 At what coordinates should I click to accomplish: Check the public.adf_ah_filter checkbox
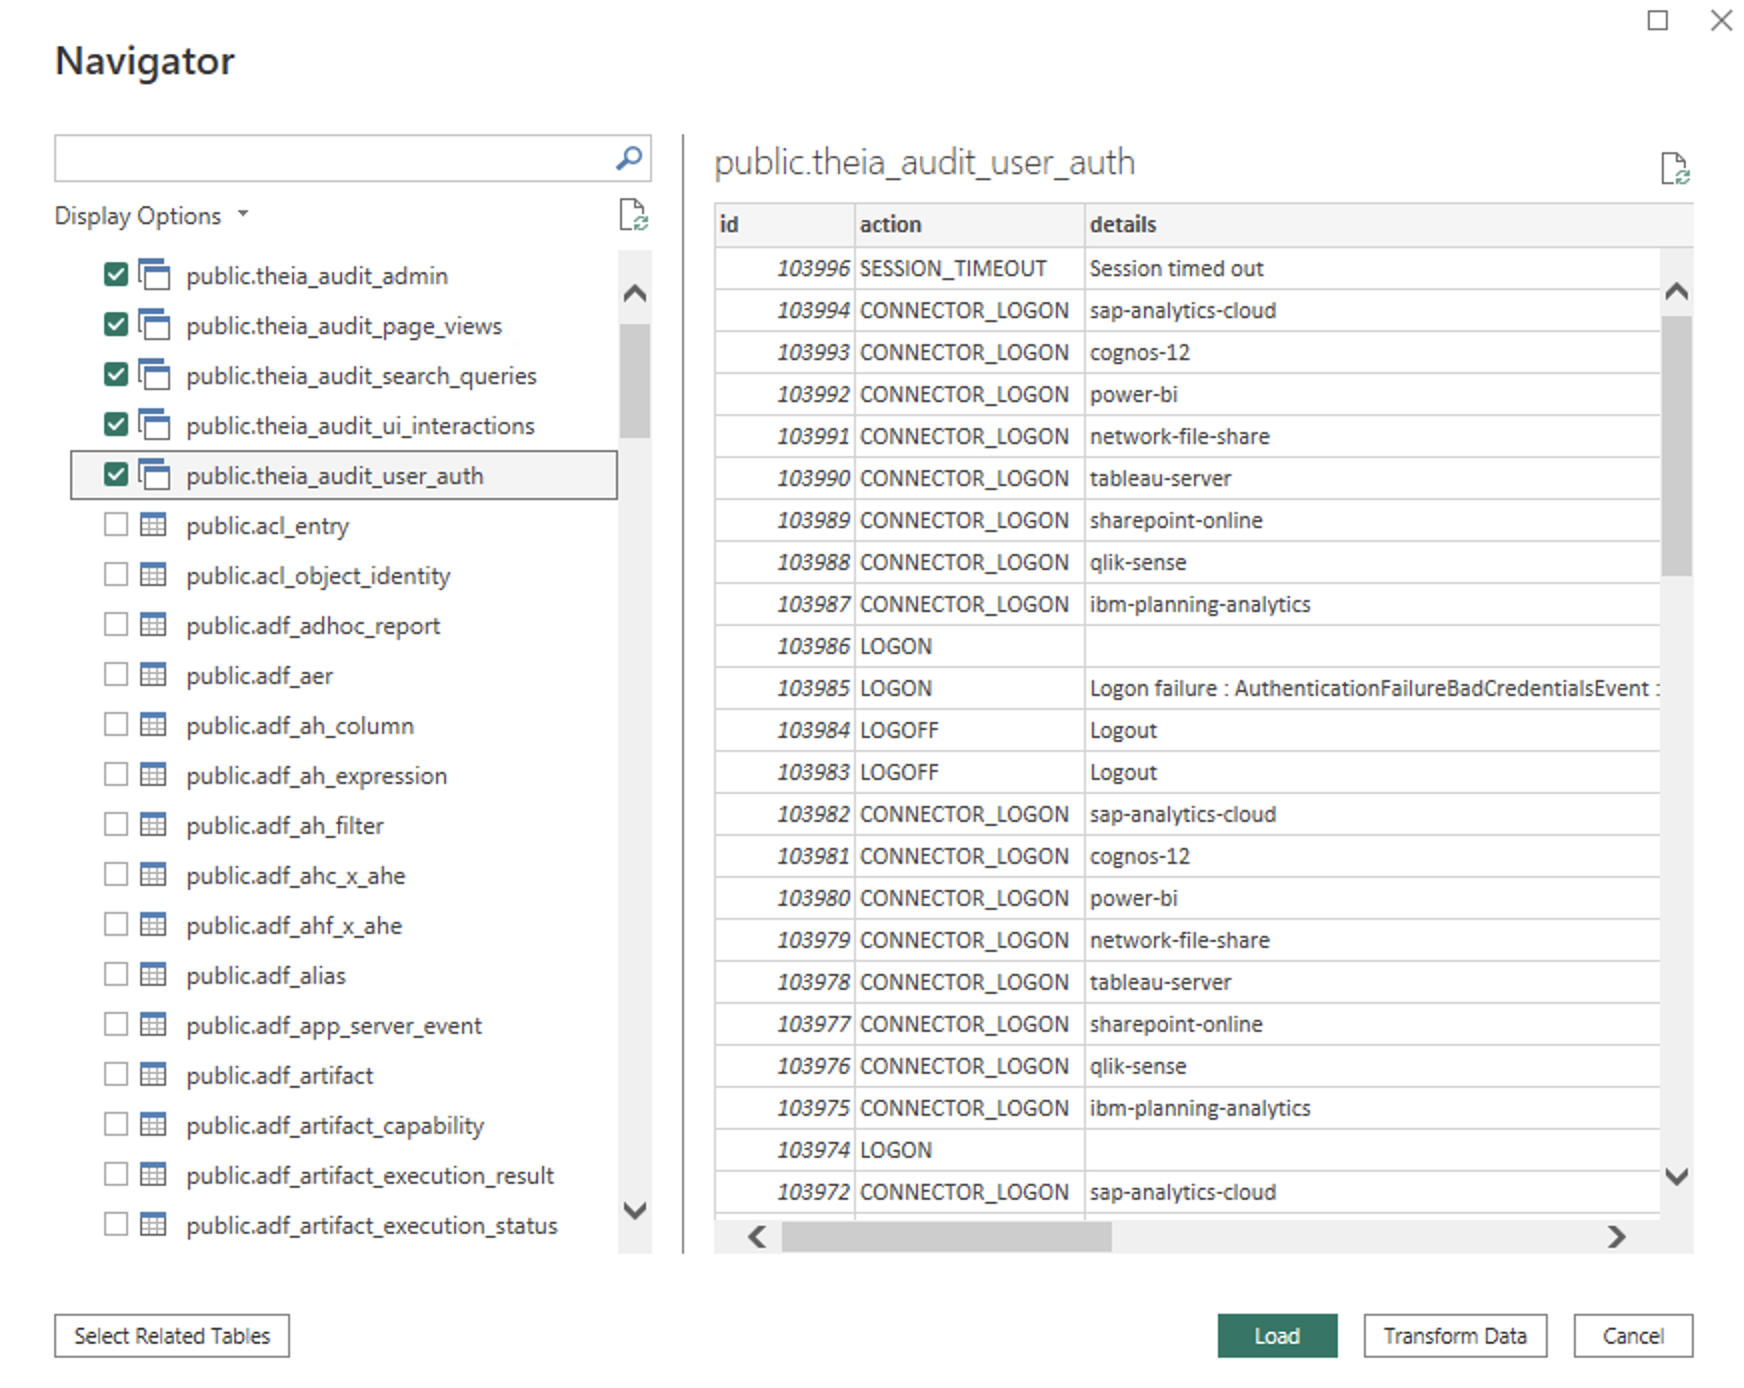[x=116, y=825]
